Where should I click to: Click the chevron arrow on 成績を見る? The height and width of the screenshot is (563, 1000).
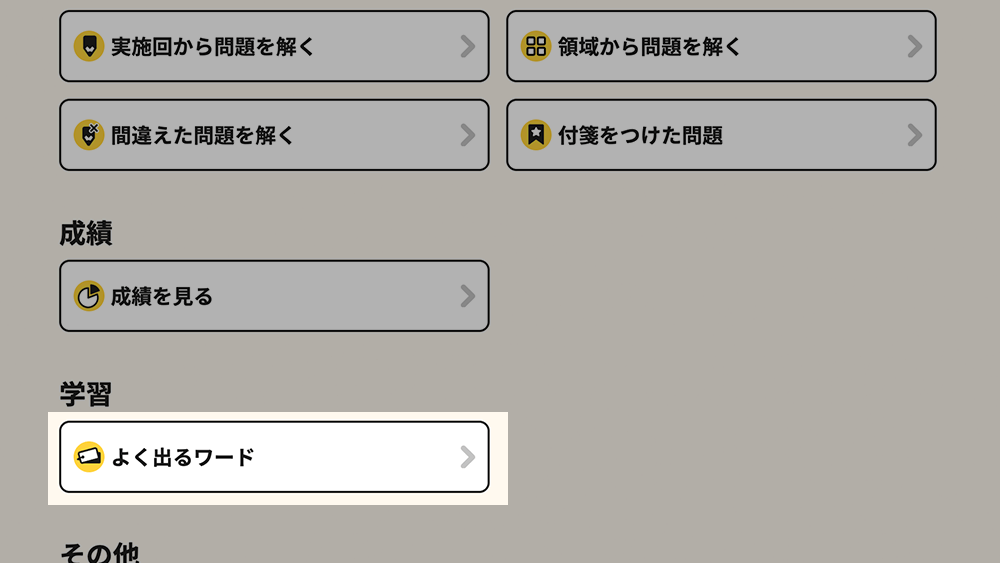pos(467,296)
